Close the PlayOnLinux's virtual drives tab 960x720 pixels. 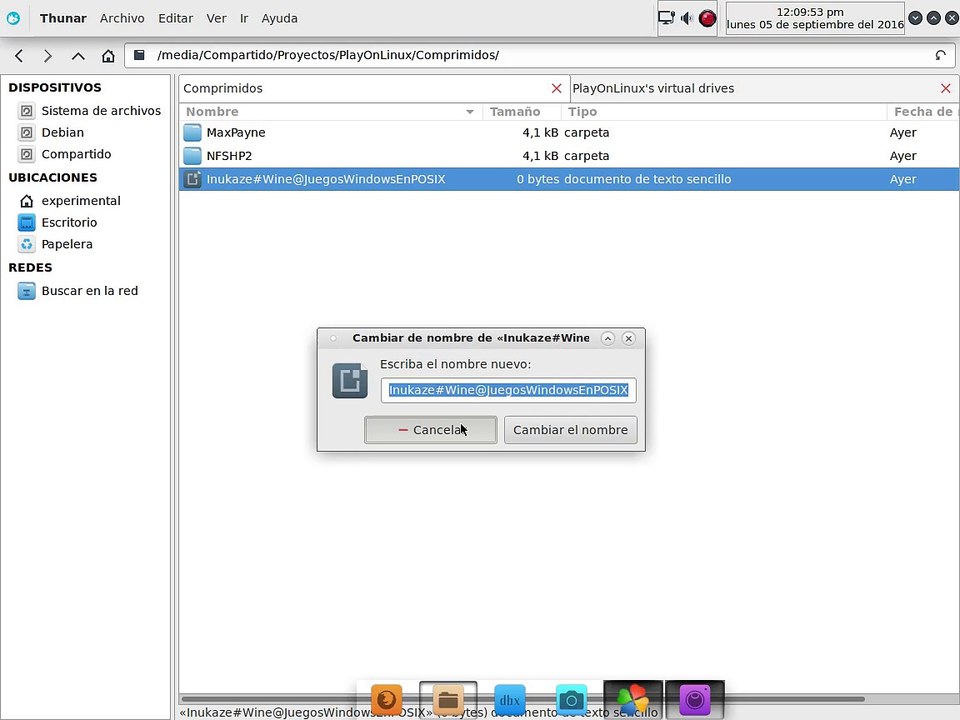click(x=946, y=88)
